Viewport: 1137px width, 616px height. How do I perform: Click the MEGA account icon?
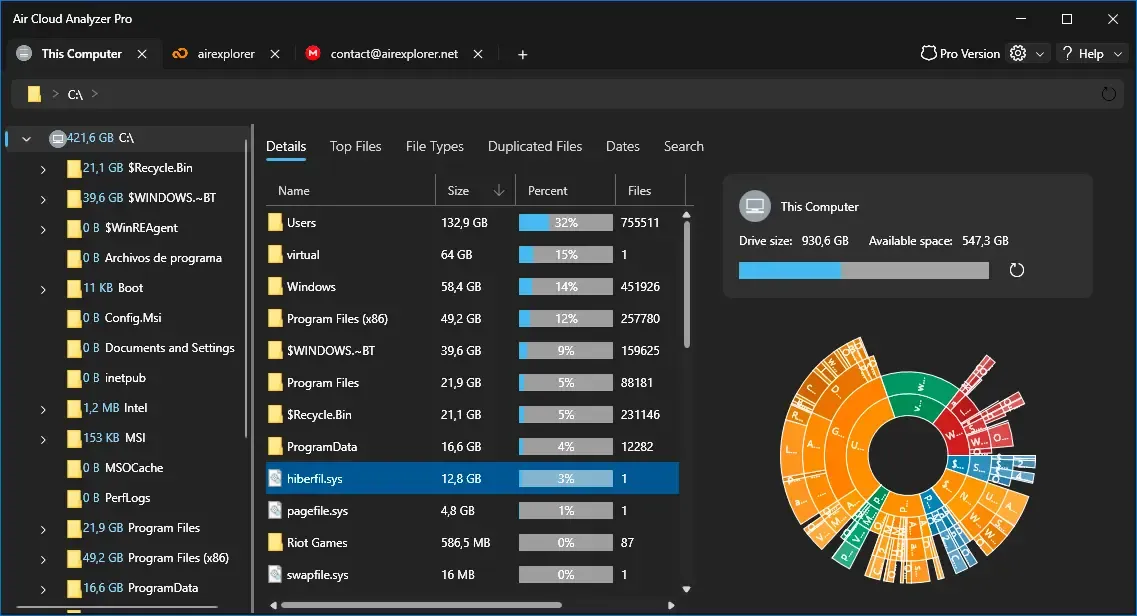(x=313, y=54)
